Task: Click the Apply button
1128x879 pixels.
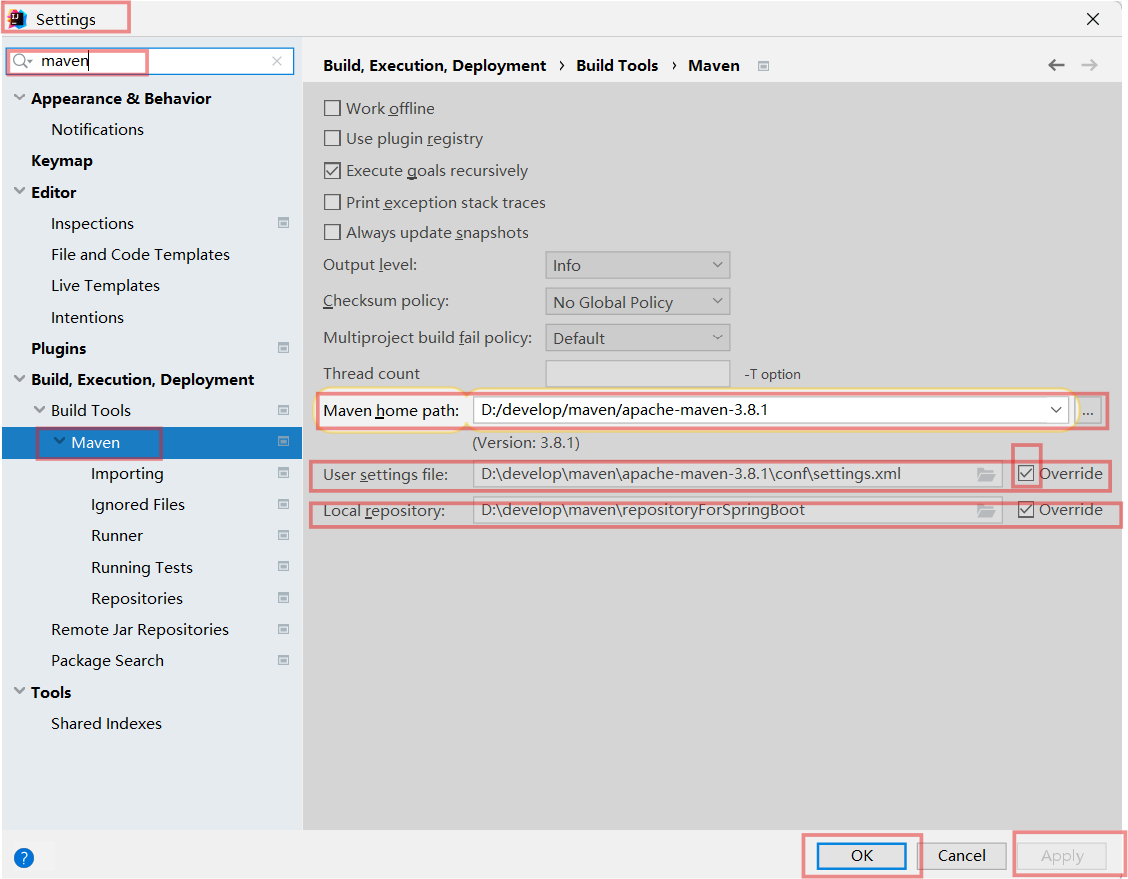Action: 1062,855
